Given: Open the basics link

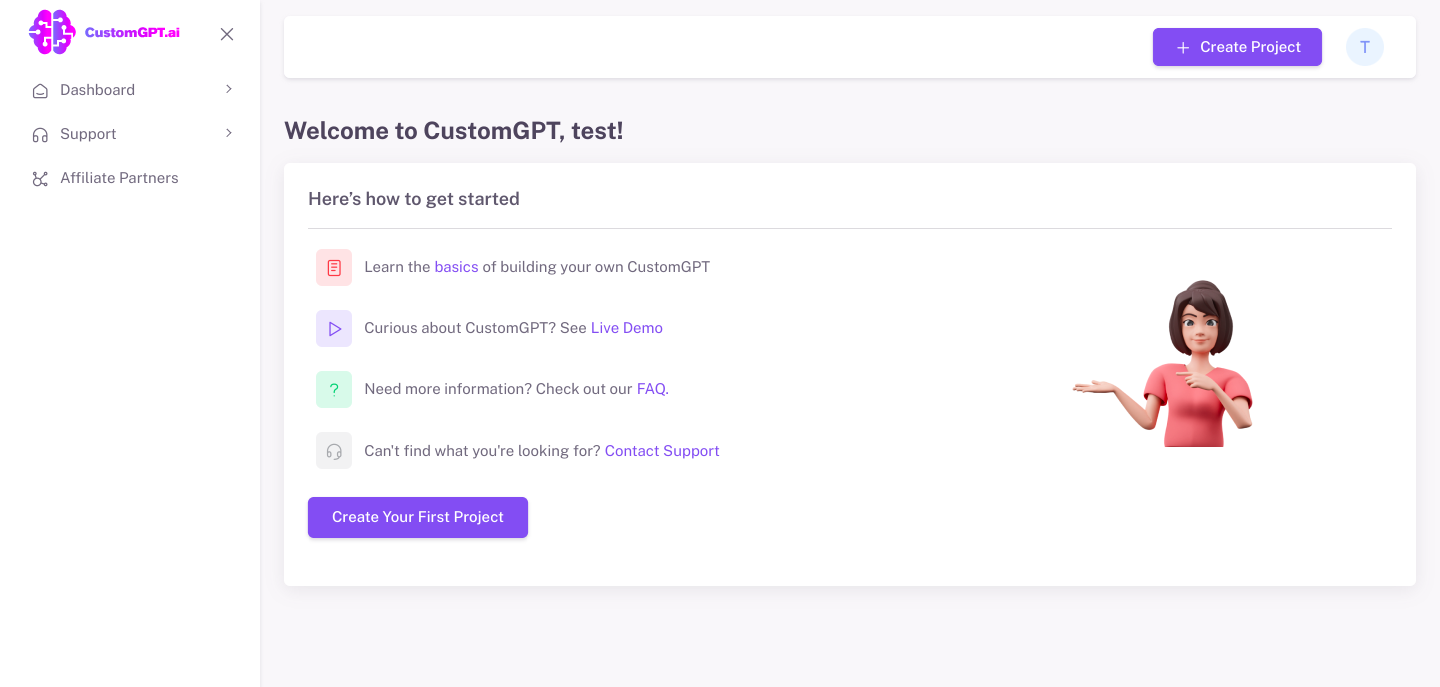Looking at the screenshot, I should point(456,267).
